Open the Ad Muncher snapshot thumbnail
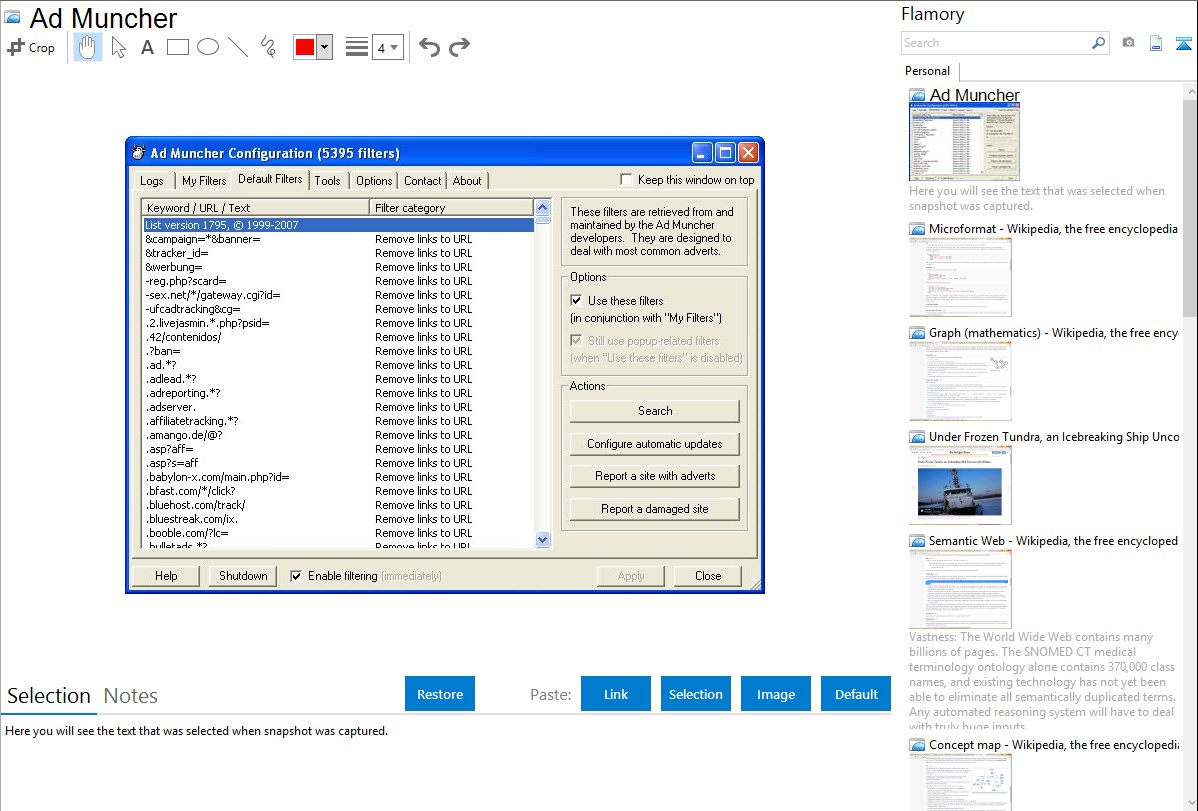1198x811 pixels. (963, 142)
